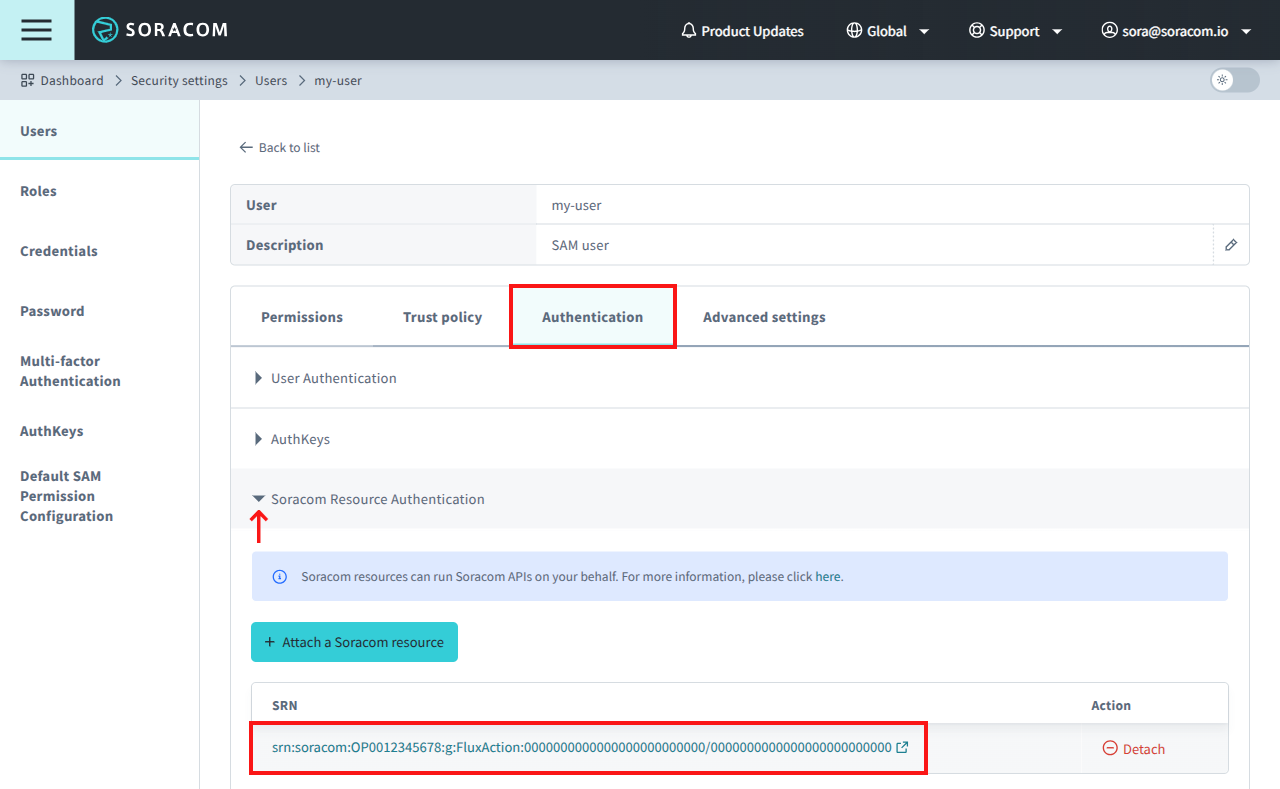Screen dimensions: 1280x789
Task: Select Multi-factor Authentication in the sidebar
Action: (x=70, y=371)
